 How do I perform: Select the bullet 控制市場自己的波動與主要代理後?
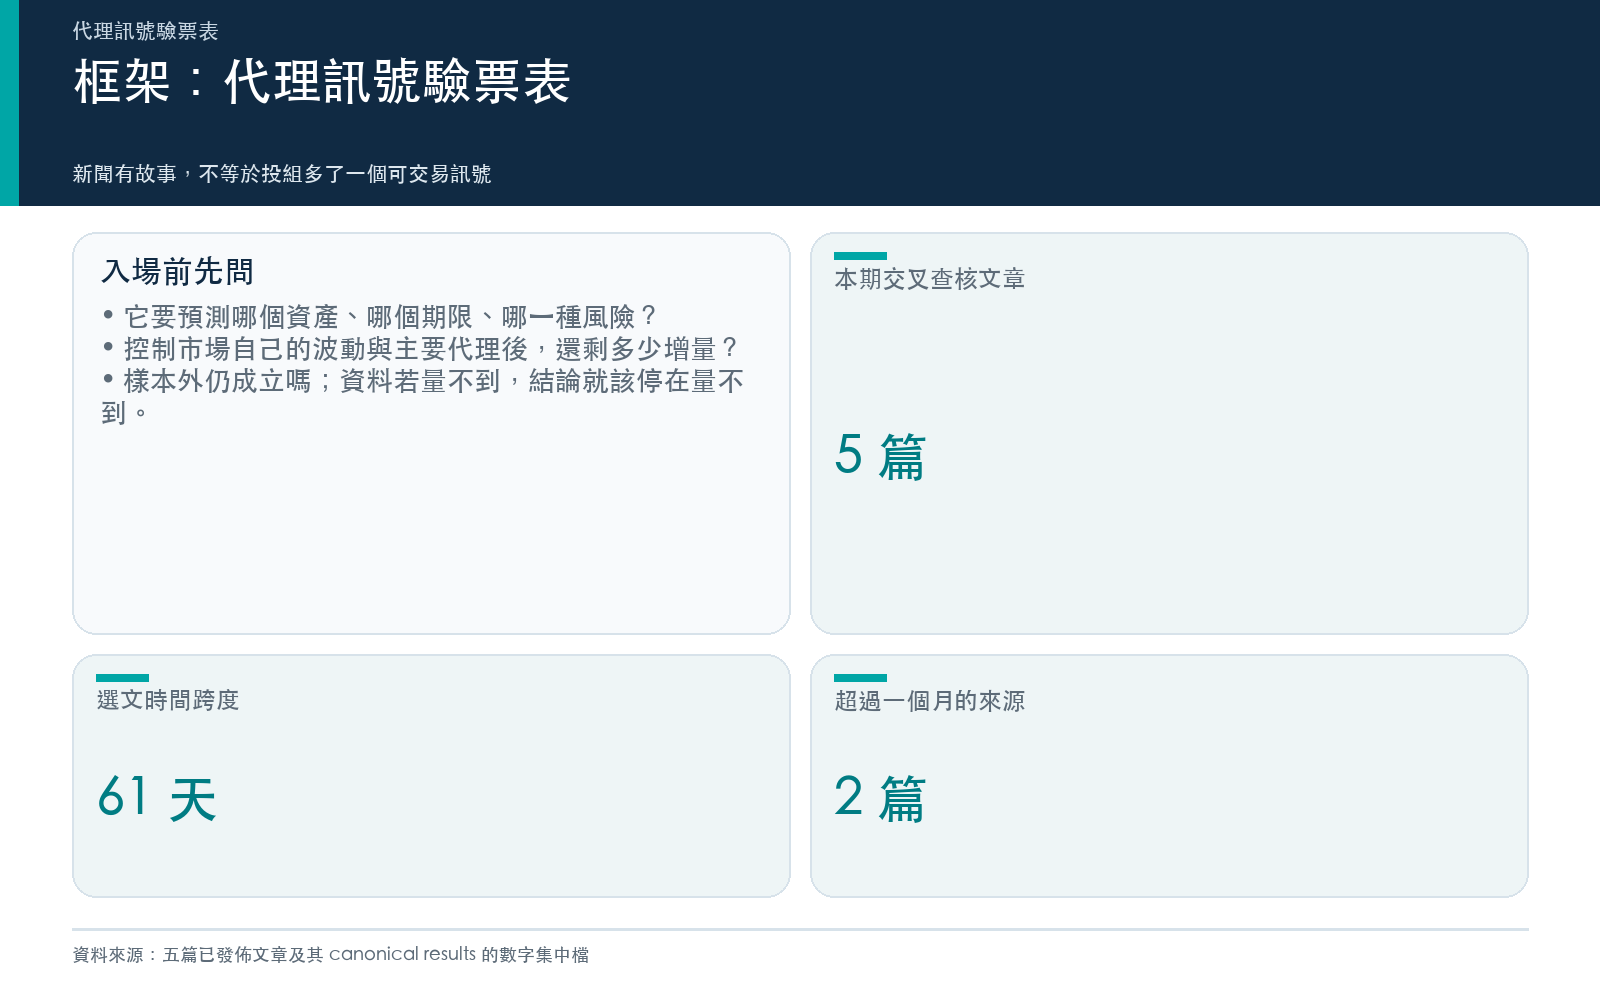coord(421,349)
